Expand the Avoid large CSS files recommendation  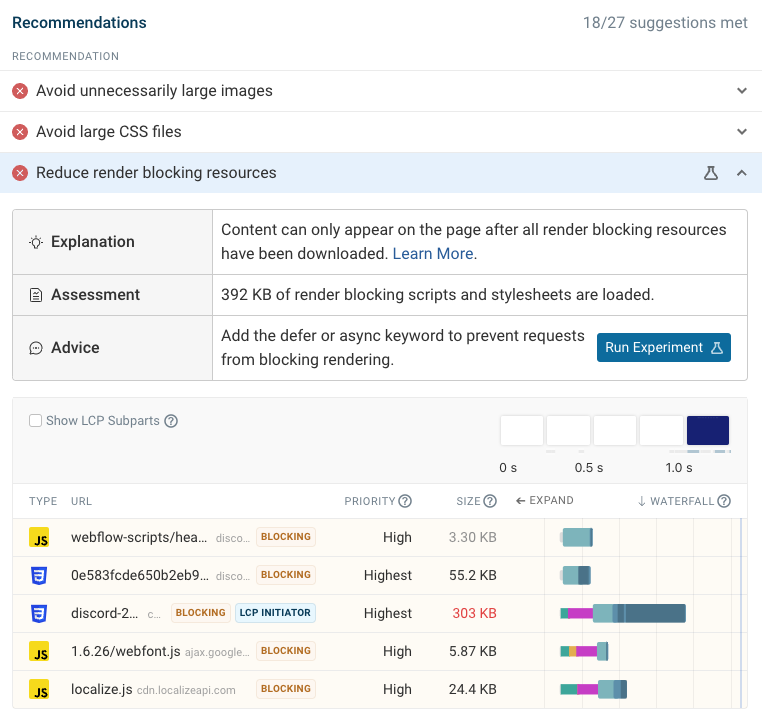(x=742, y=132)
